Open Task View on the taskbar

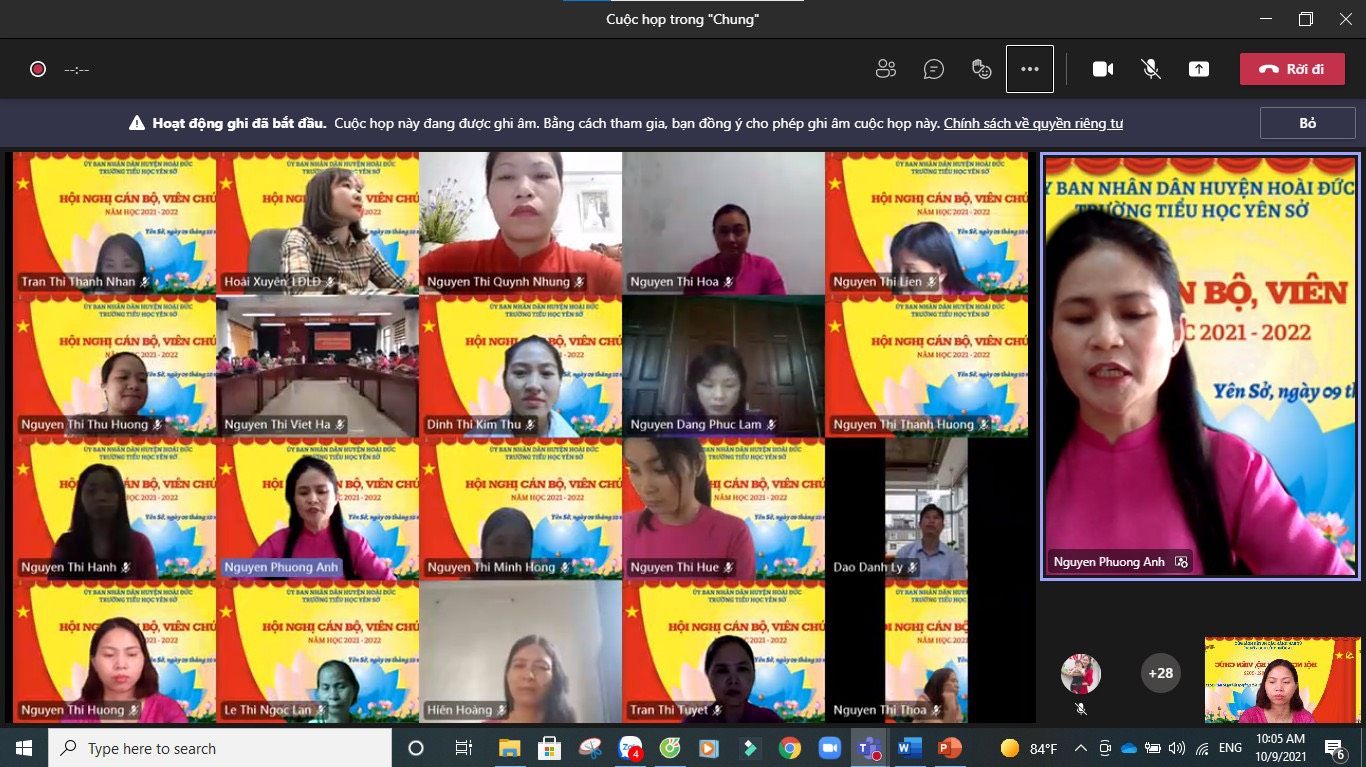[x=463, y=748]
